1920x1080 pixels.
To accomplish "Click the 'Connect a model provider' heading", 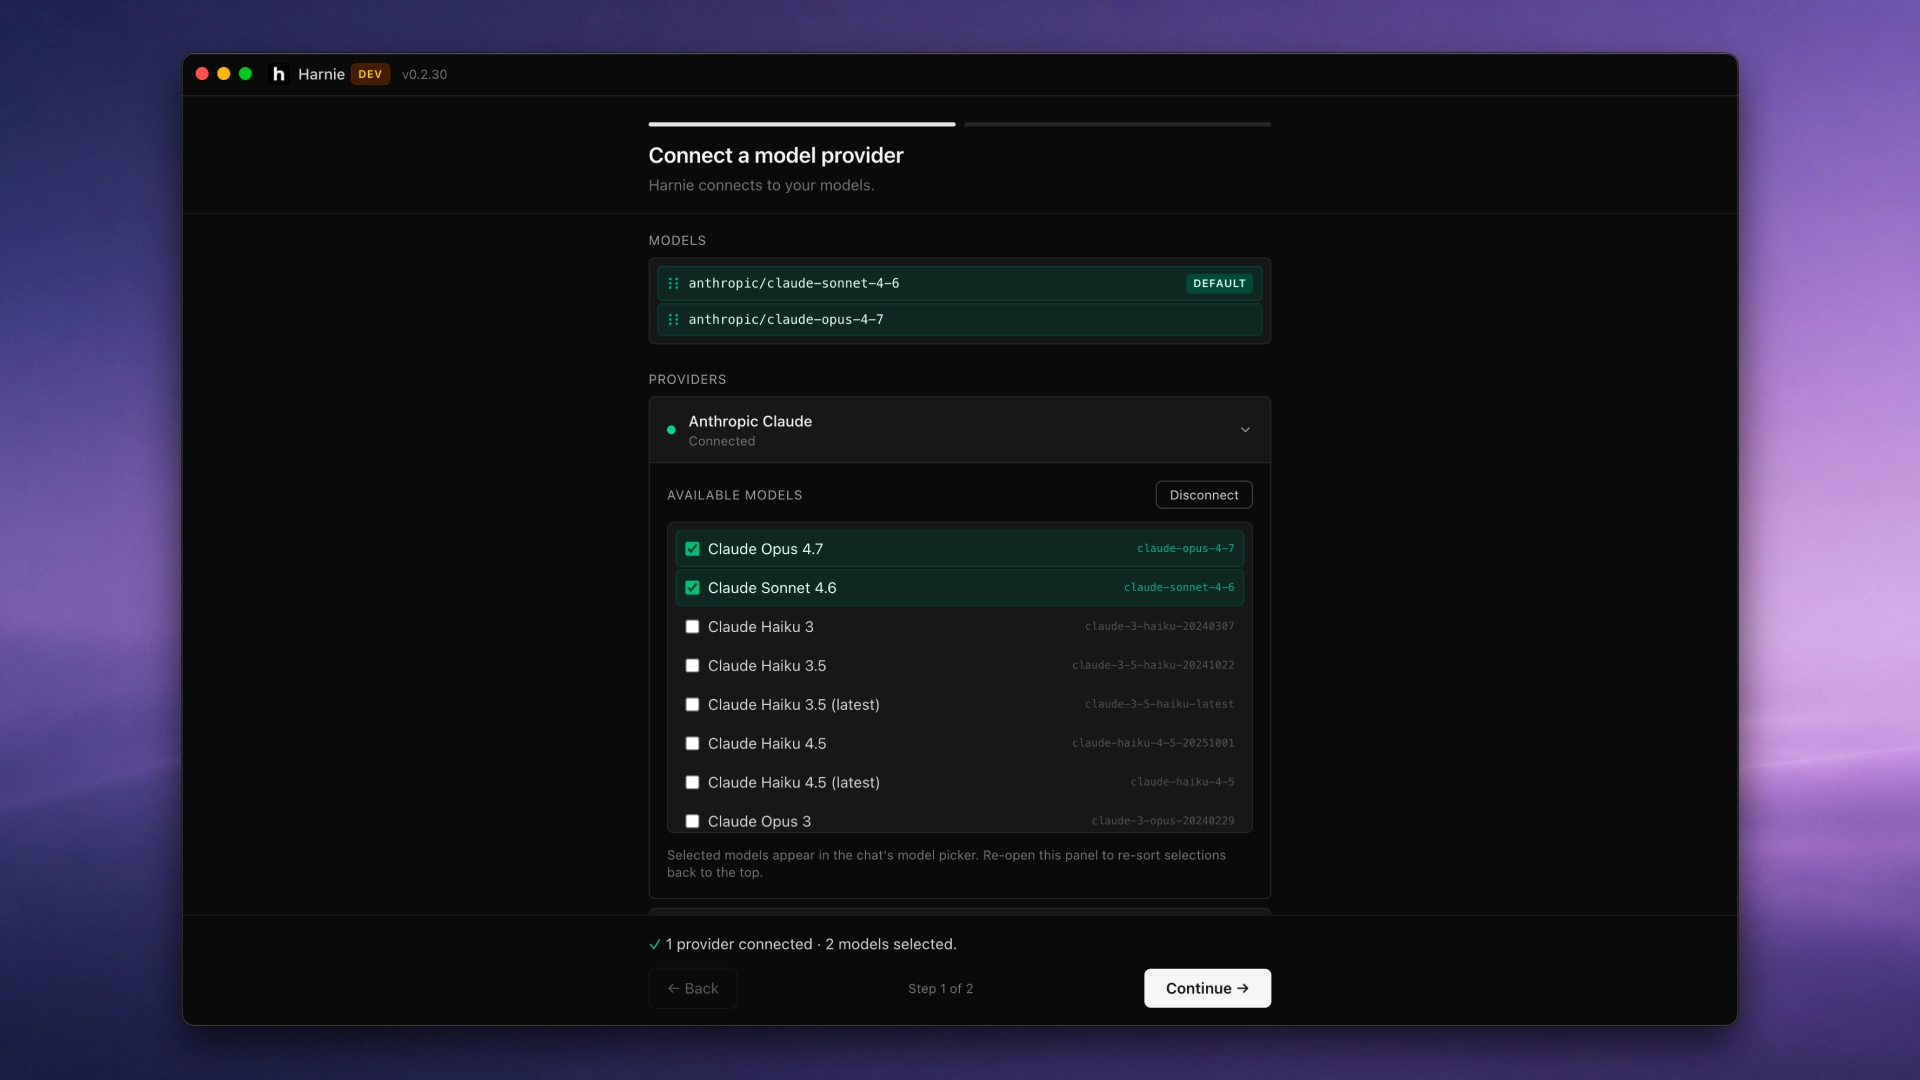I will pyautogui.click(x=776, y=156).
